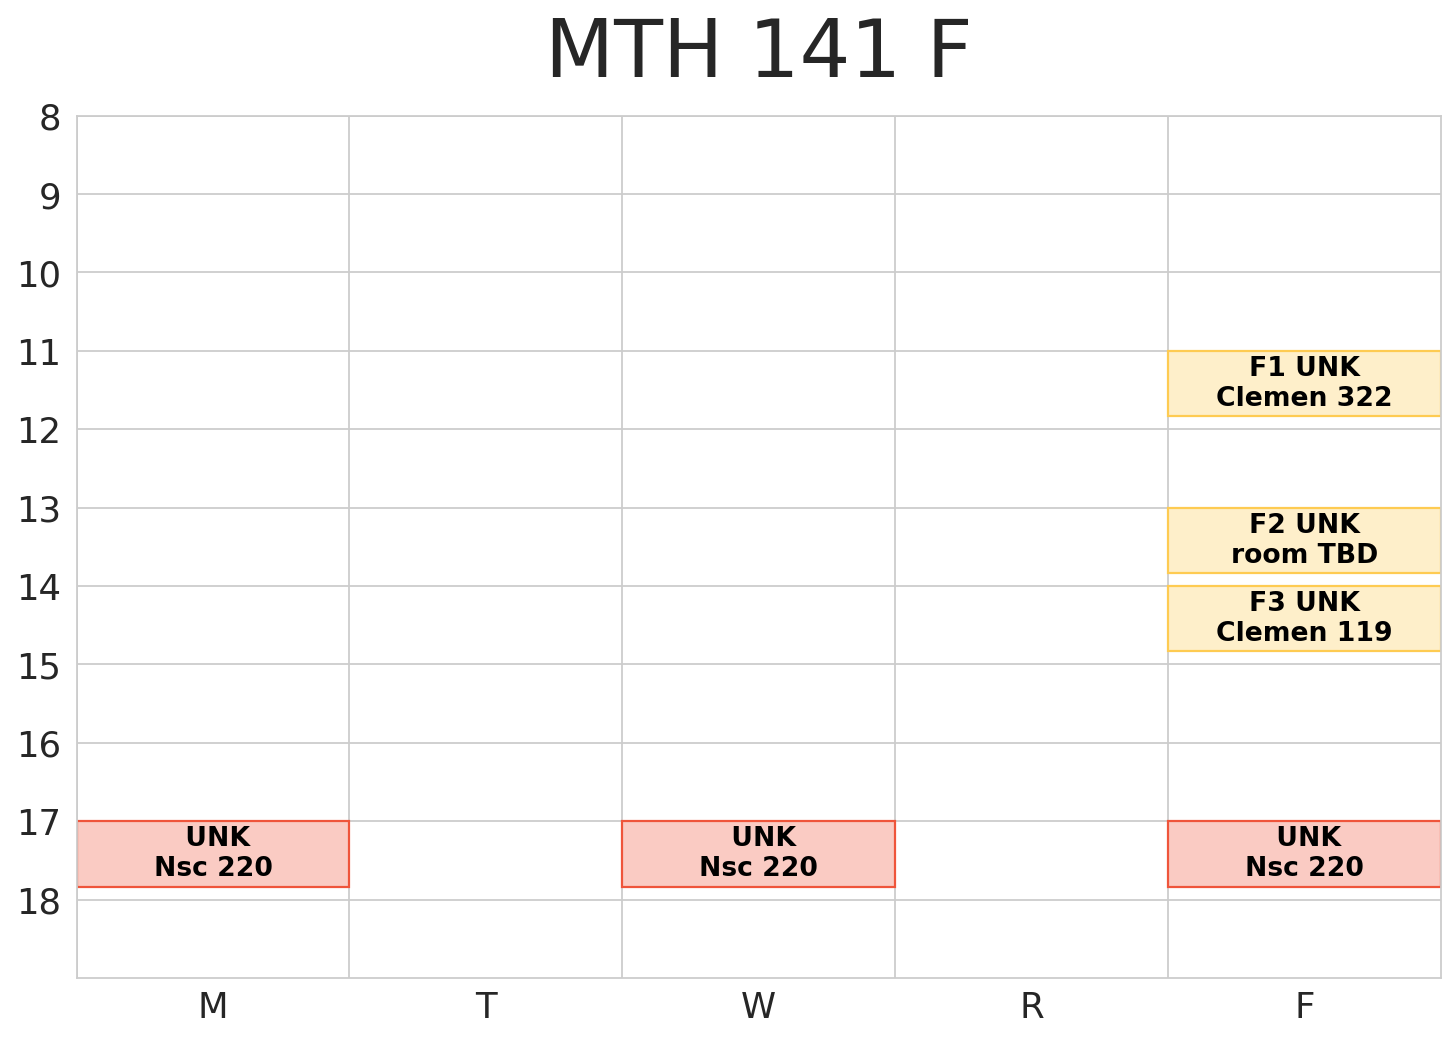Select the 18 hour label
1456x1040 pixels.
(40, 902)
